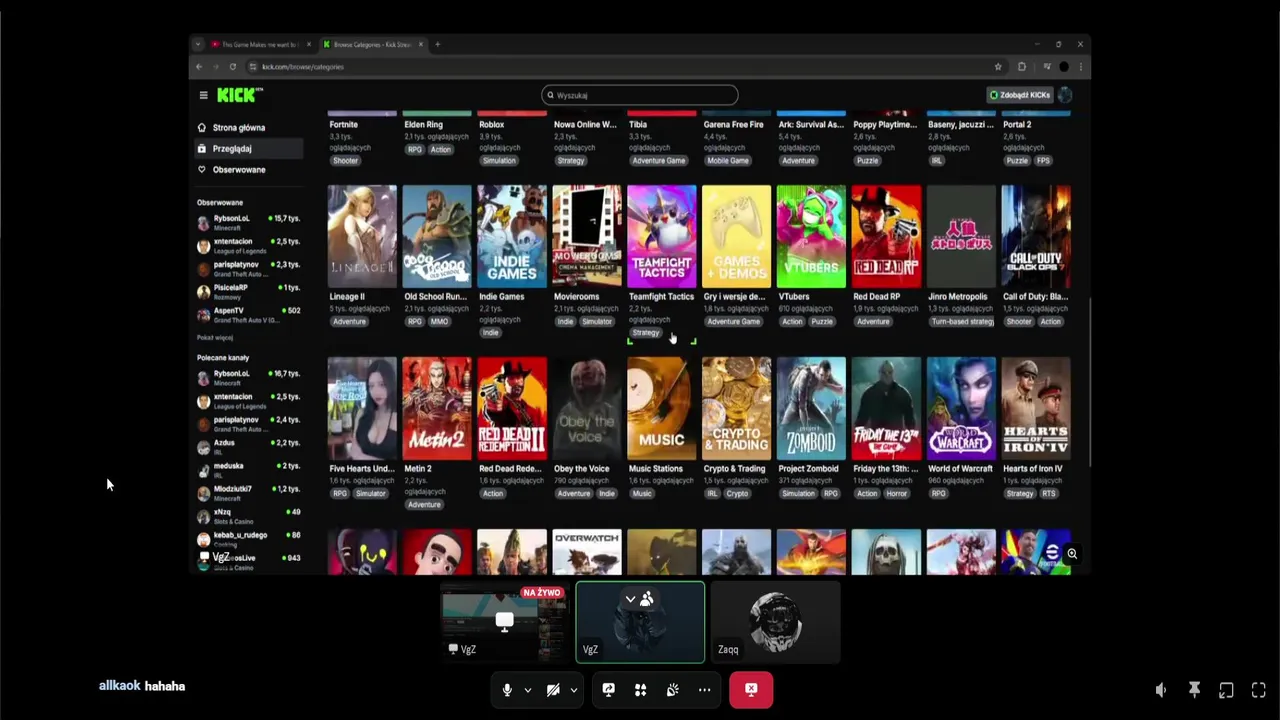Open the soundboard icon in call bar
This screenshot has height=720, width=1280.
coord(673,690)
